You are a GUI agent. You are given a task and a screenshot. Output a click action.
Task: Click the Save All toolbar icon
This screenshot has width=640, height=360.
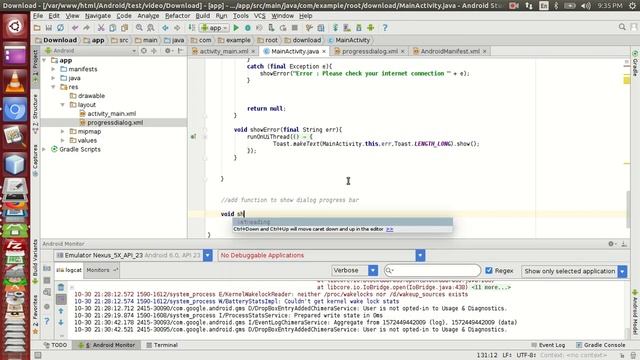coord(49,28)
